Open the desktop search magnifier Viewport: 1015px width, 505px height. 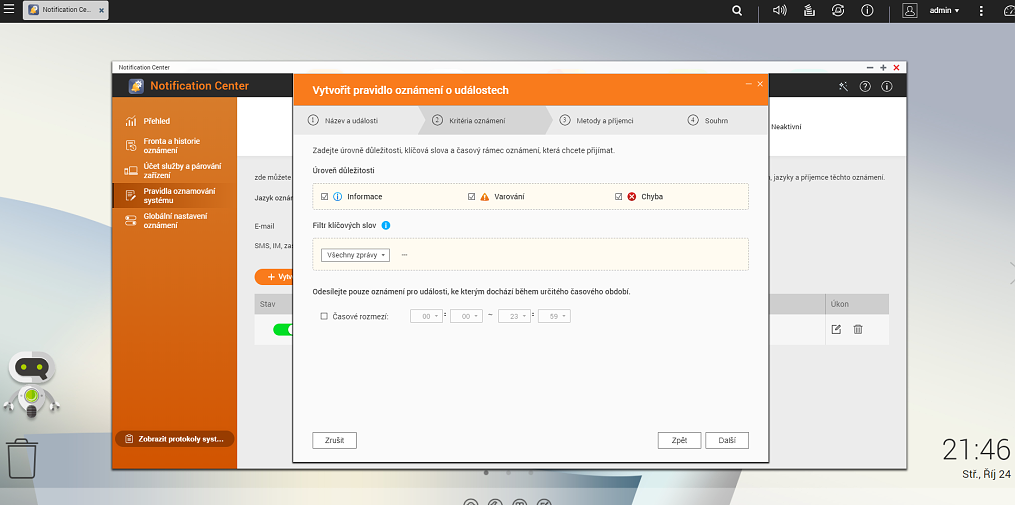737,10
